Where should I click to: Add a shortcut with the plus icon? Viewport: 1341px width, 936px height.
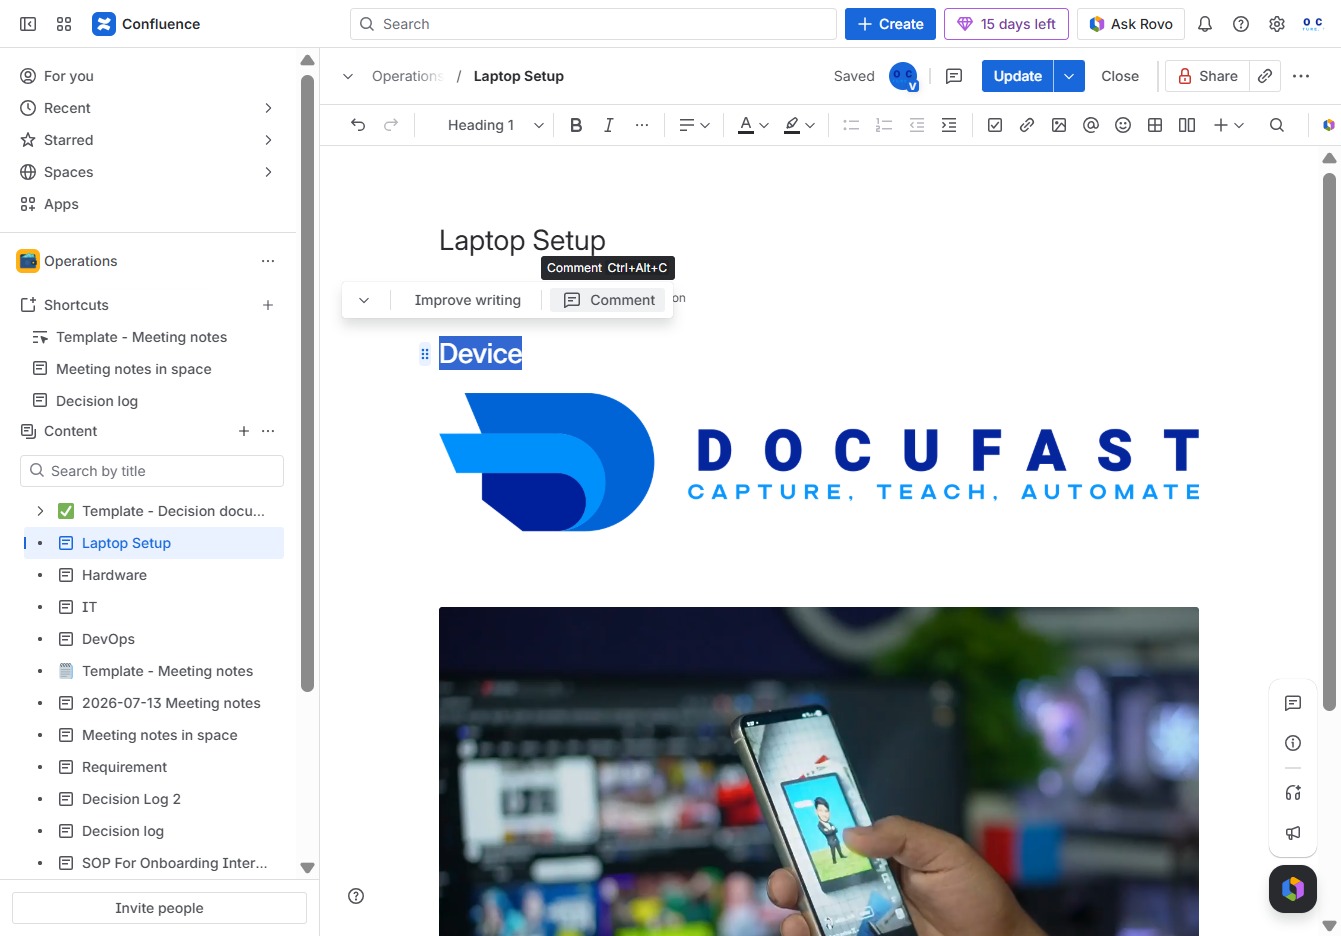coord(268,305)
